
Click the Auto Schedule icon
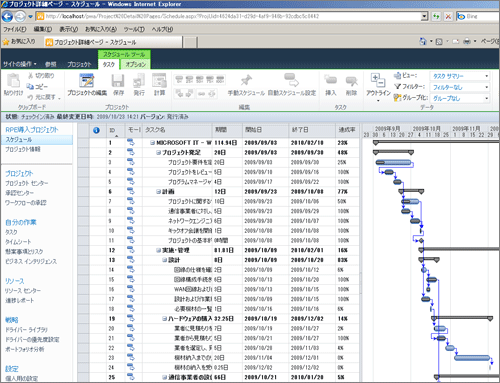(291, 80)
